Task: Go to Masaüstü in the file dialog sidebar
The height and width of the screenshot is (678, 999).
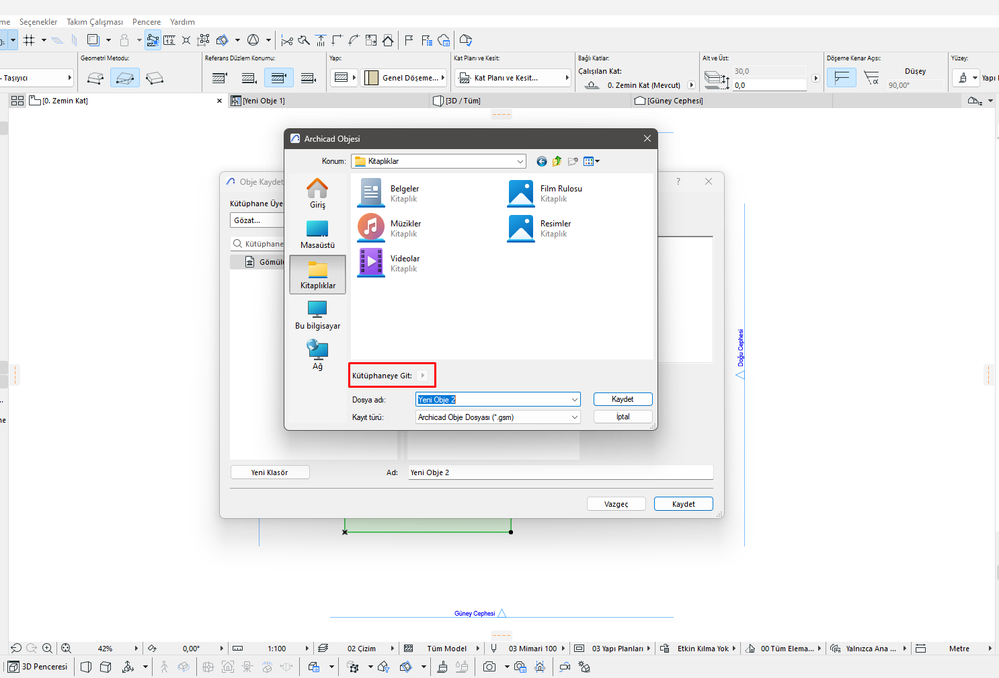Action: [317, 234]
